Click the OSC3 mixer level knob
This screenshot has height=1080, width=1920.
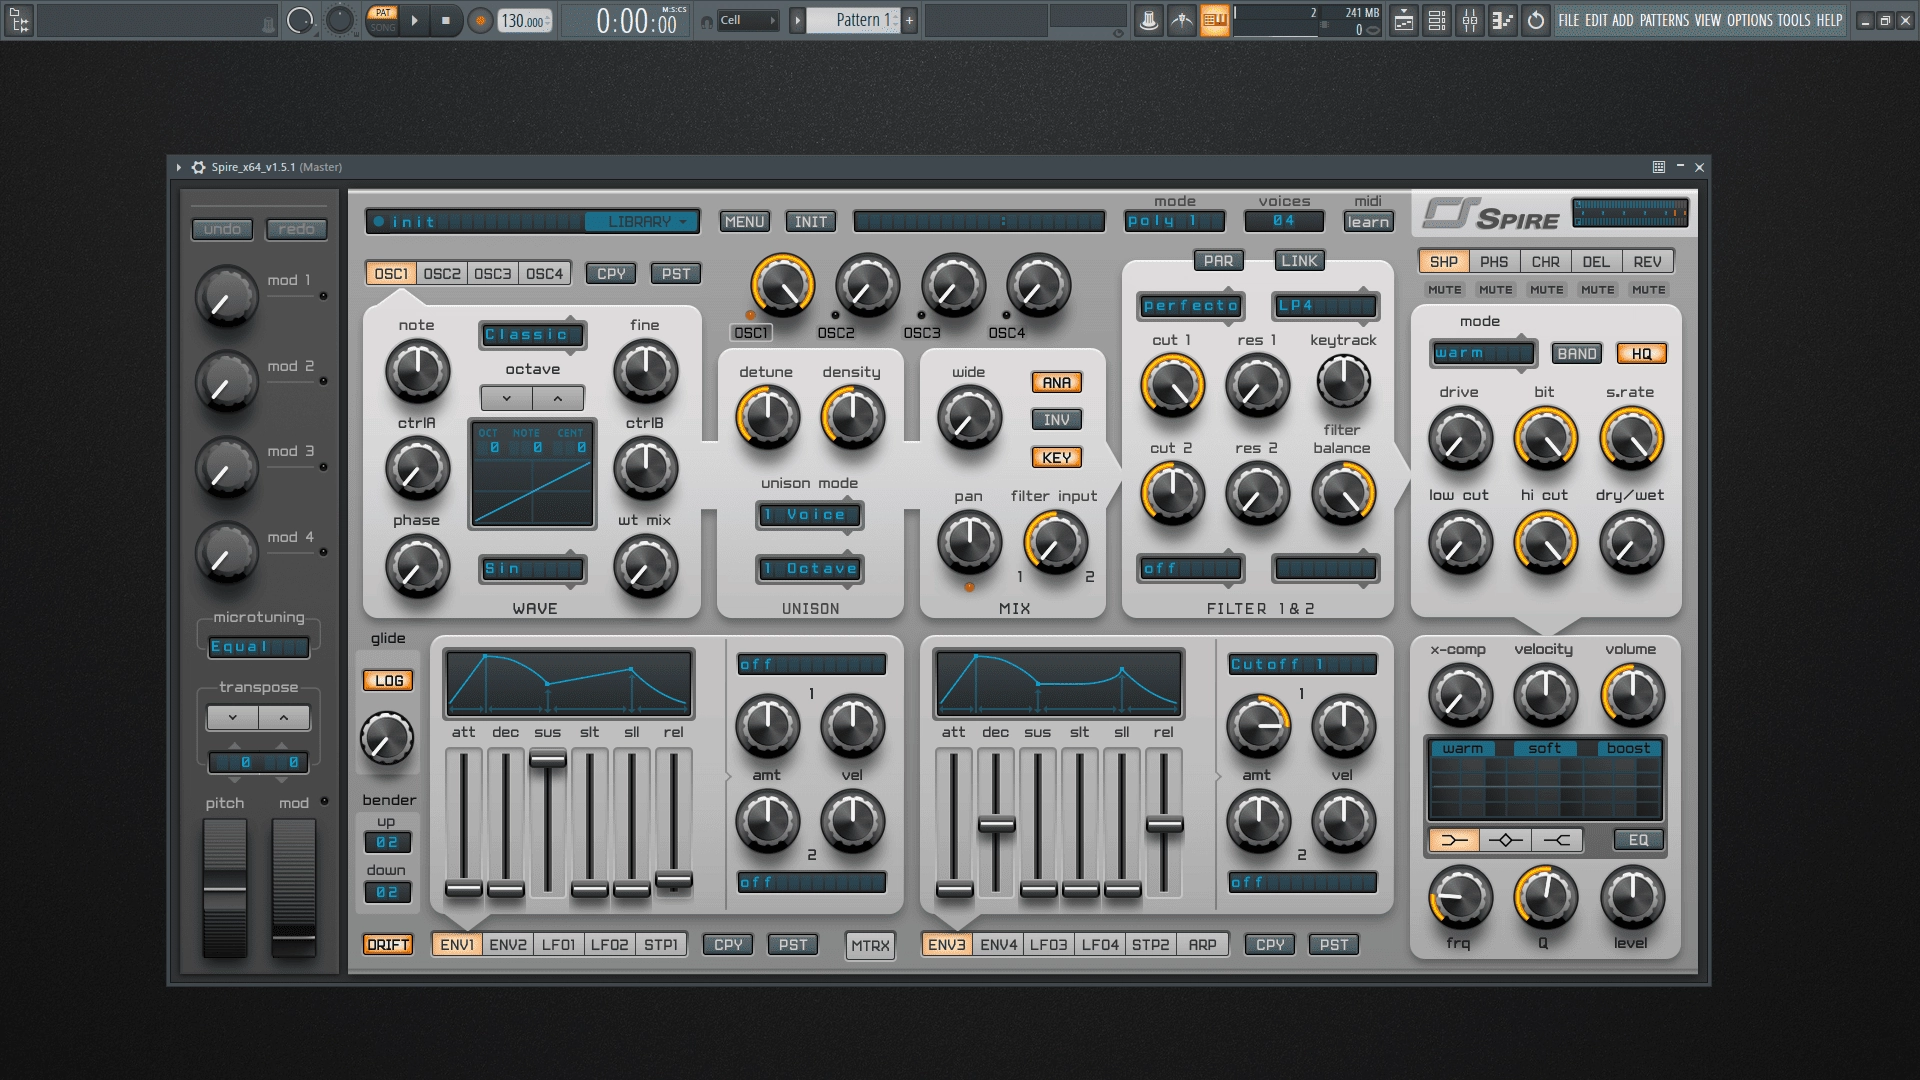(x=953, y=286)
